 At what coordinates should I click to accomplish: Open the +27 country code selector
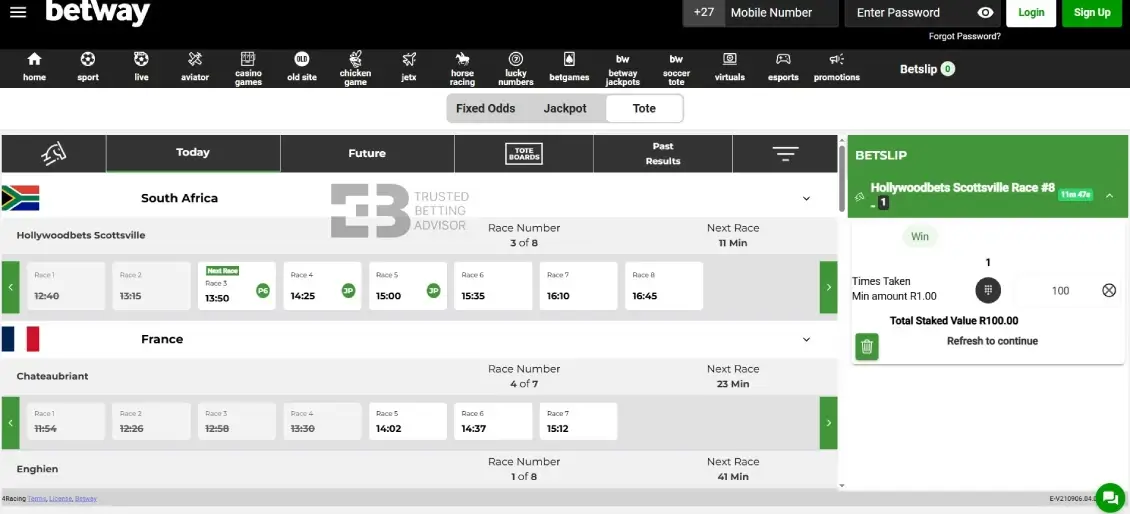tap(703, 12)
